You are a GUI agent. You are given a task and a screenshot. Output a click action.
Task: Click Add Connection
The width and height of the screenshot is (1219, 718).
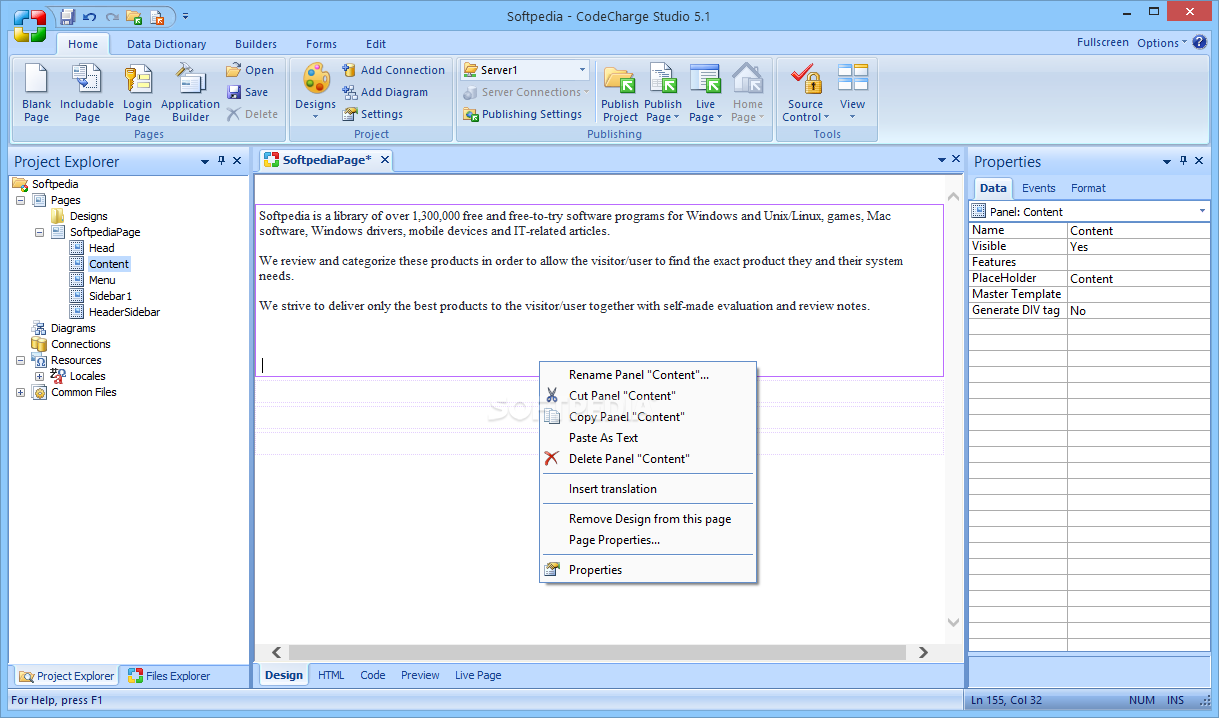point(393,70)
